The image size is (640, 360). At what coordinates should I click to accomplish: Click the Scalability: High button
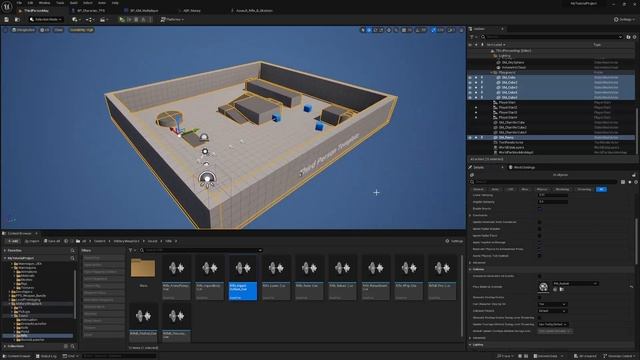click(x=81, y=30)
